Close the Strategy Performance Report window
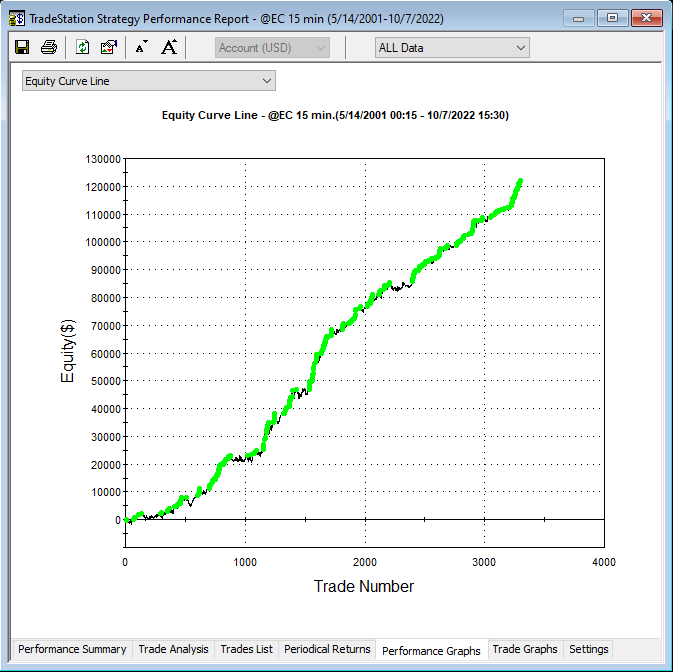 coord(647,17)
